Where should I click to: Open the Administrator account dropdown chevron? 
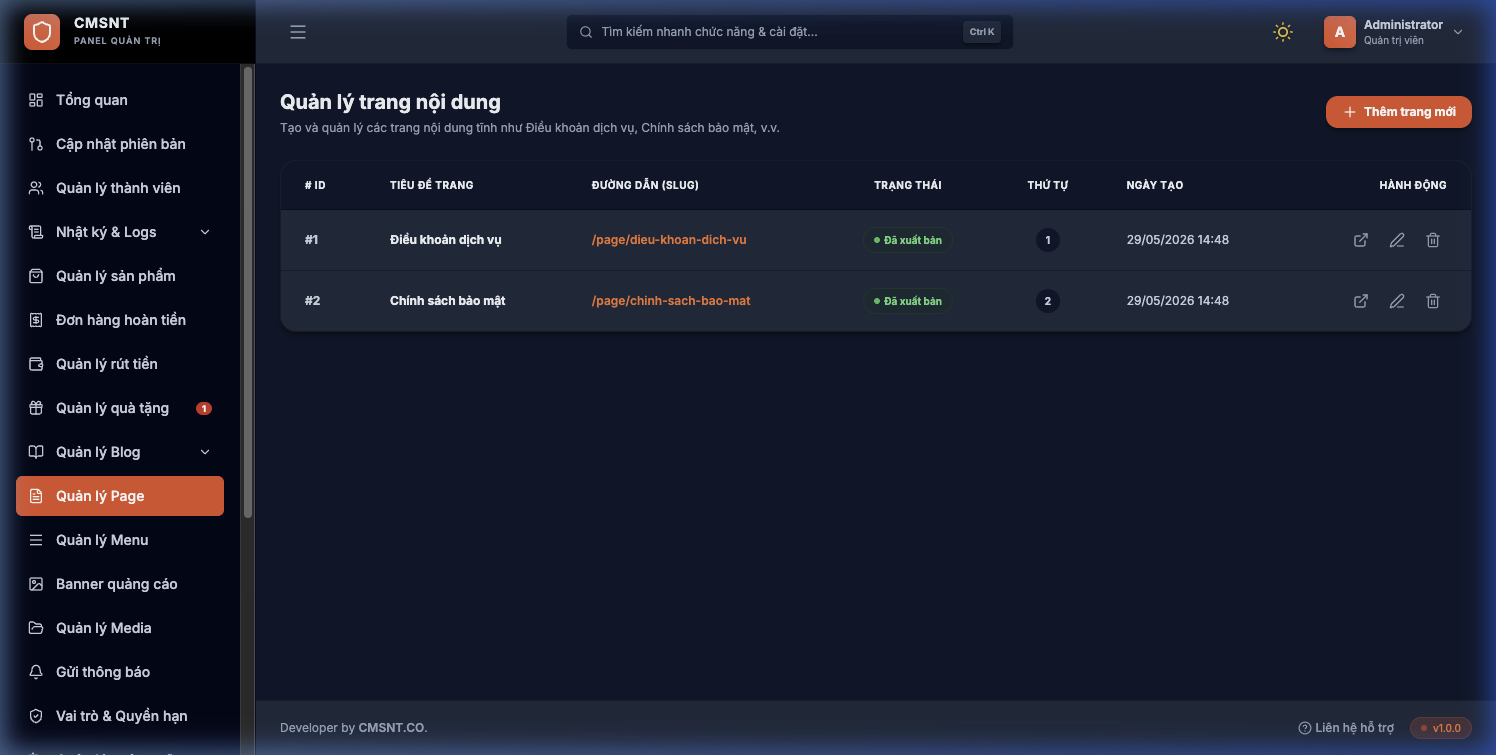point(1458,32)
